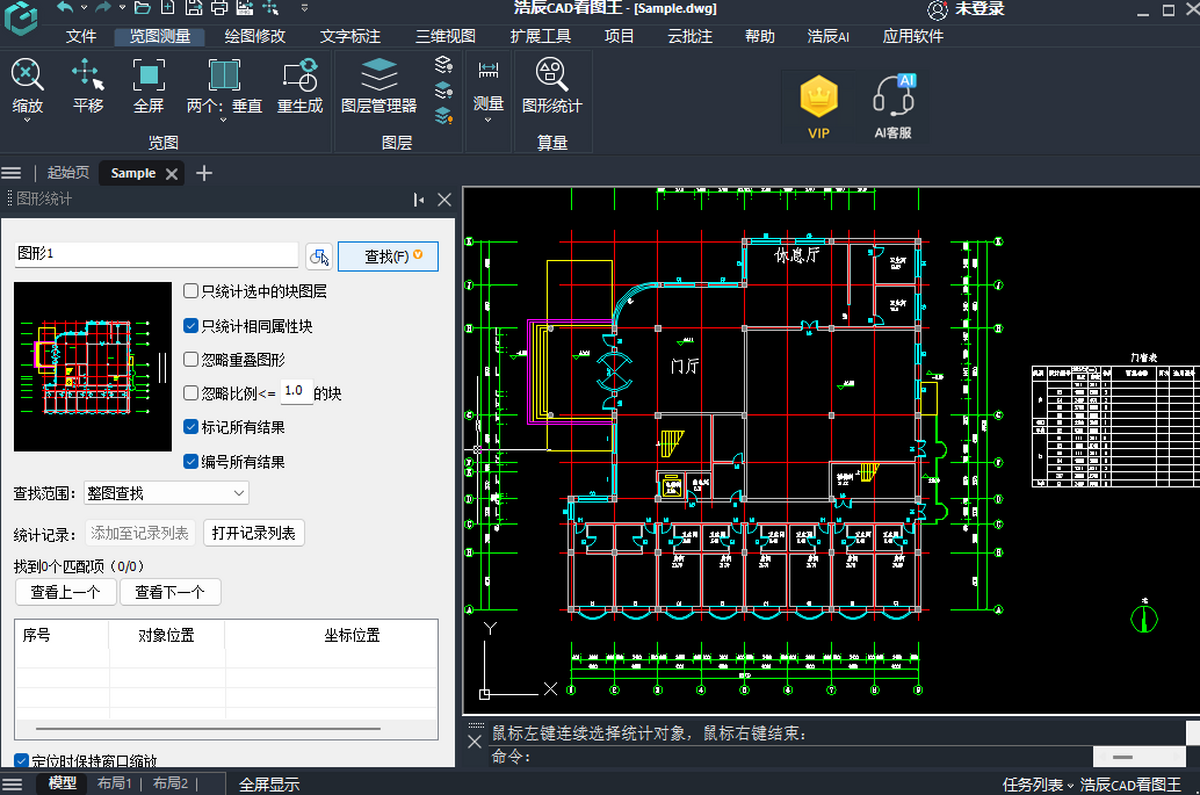This screenshot has height=795, width=1200.
Task: Toggle 定位时保持窗口缩放 checkbox
Action: (21, 761)
